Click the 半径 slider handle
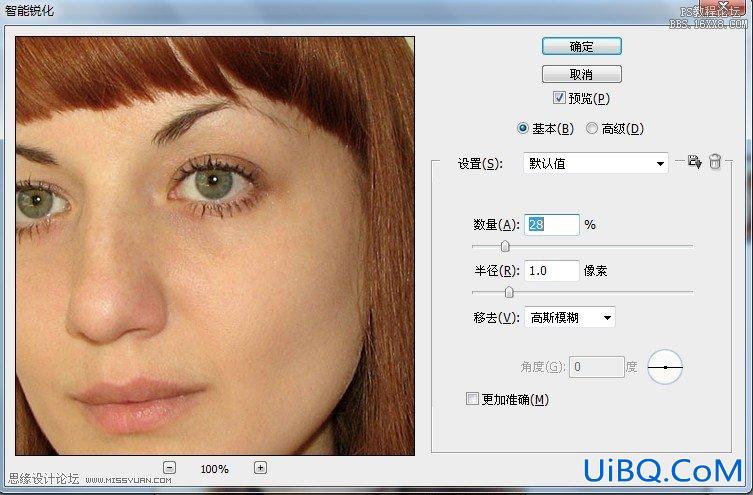The image size is (753, 495). tap(509, 292)
